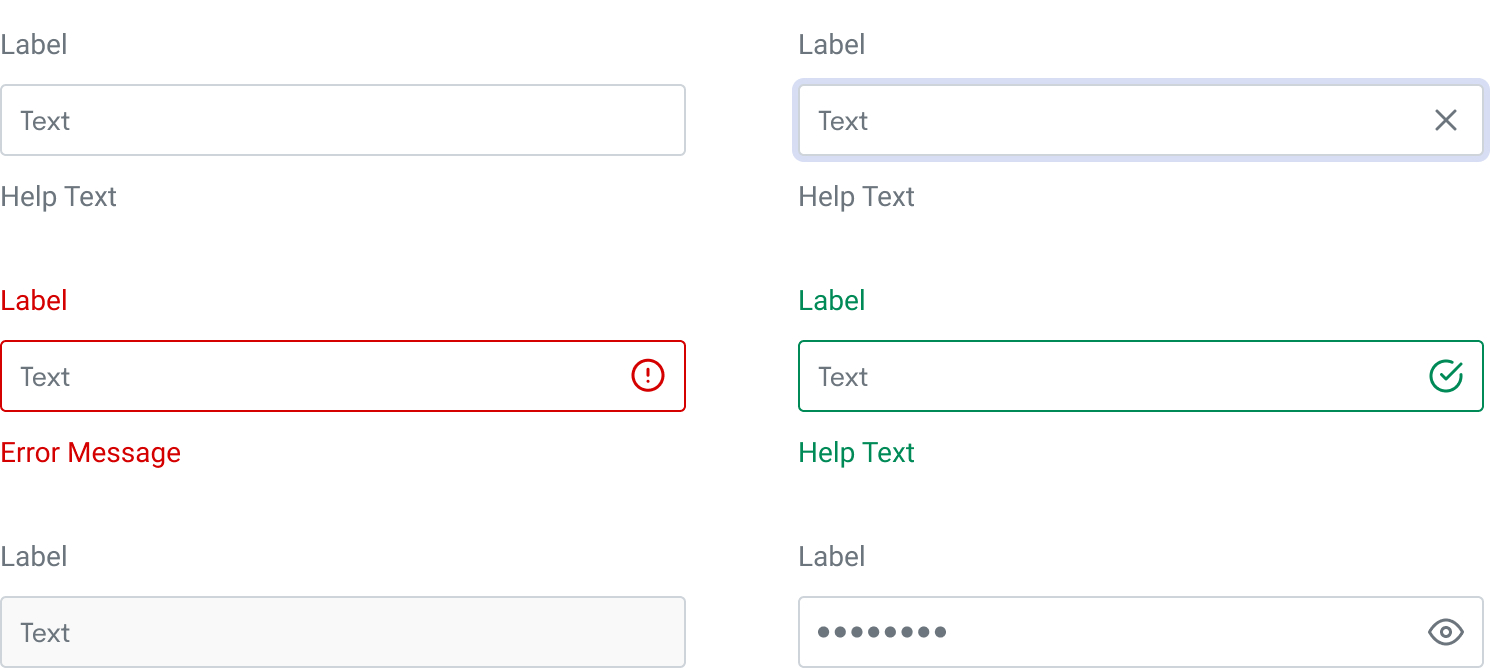Click the Label above the disabled field
Image resolution: width=1490 pixels, height=668 pixels.
click(x=34, y=556)
